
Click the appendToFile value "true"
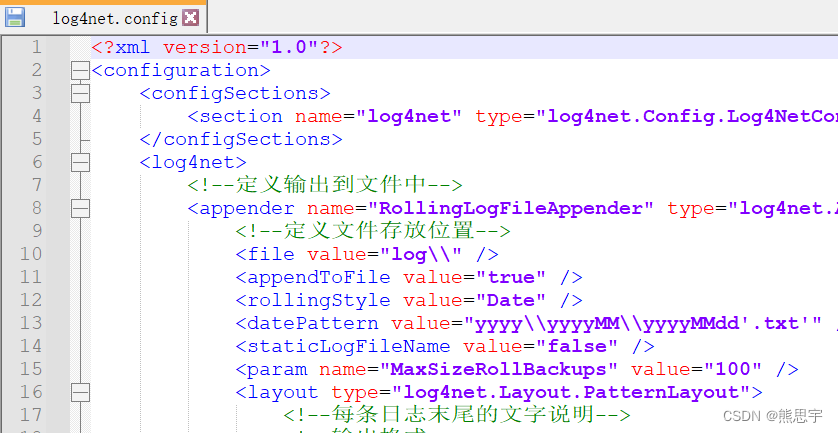click(x=510, y=277)
